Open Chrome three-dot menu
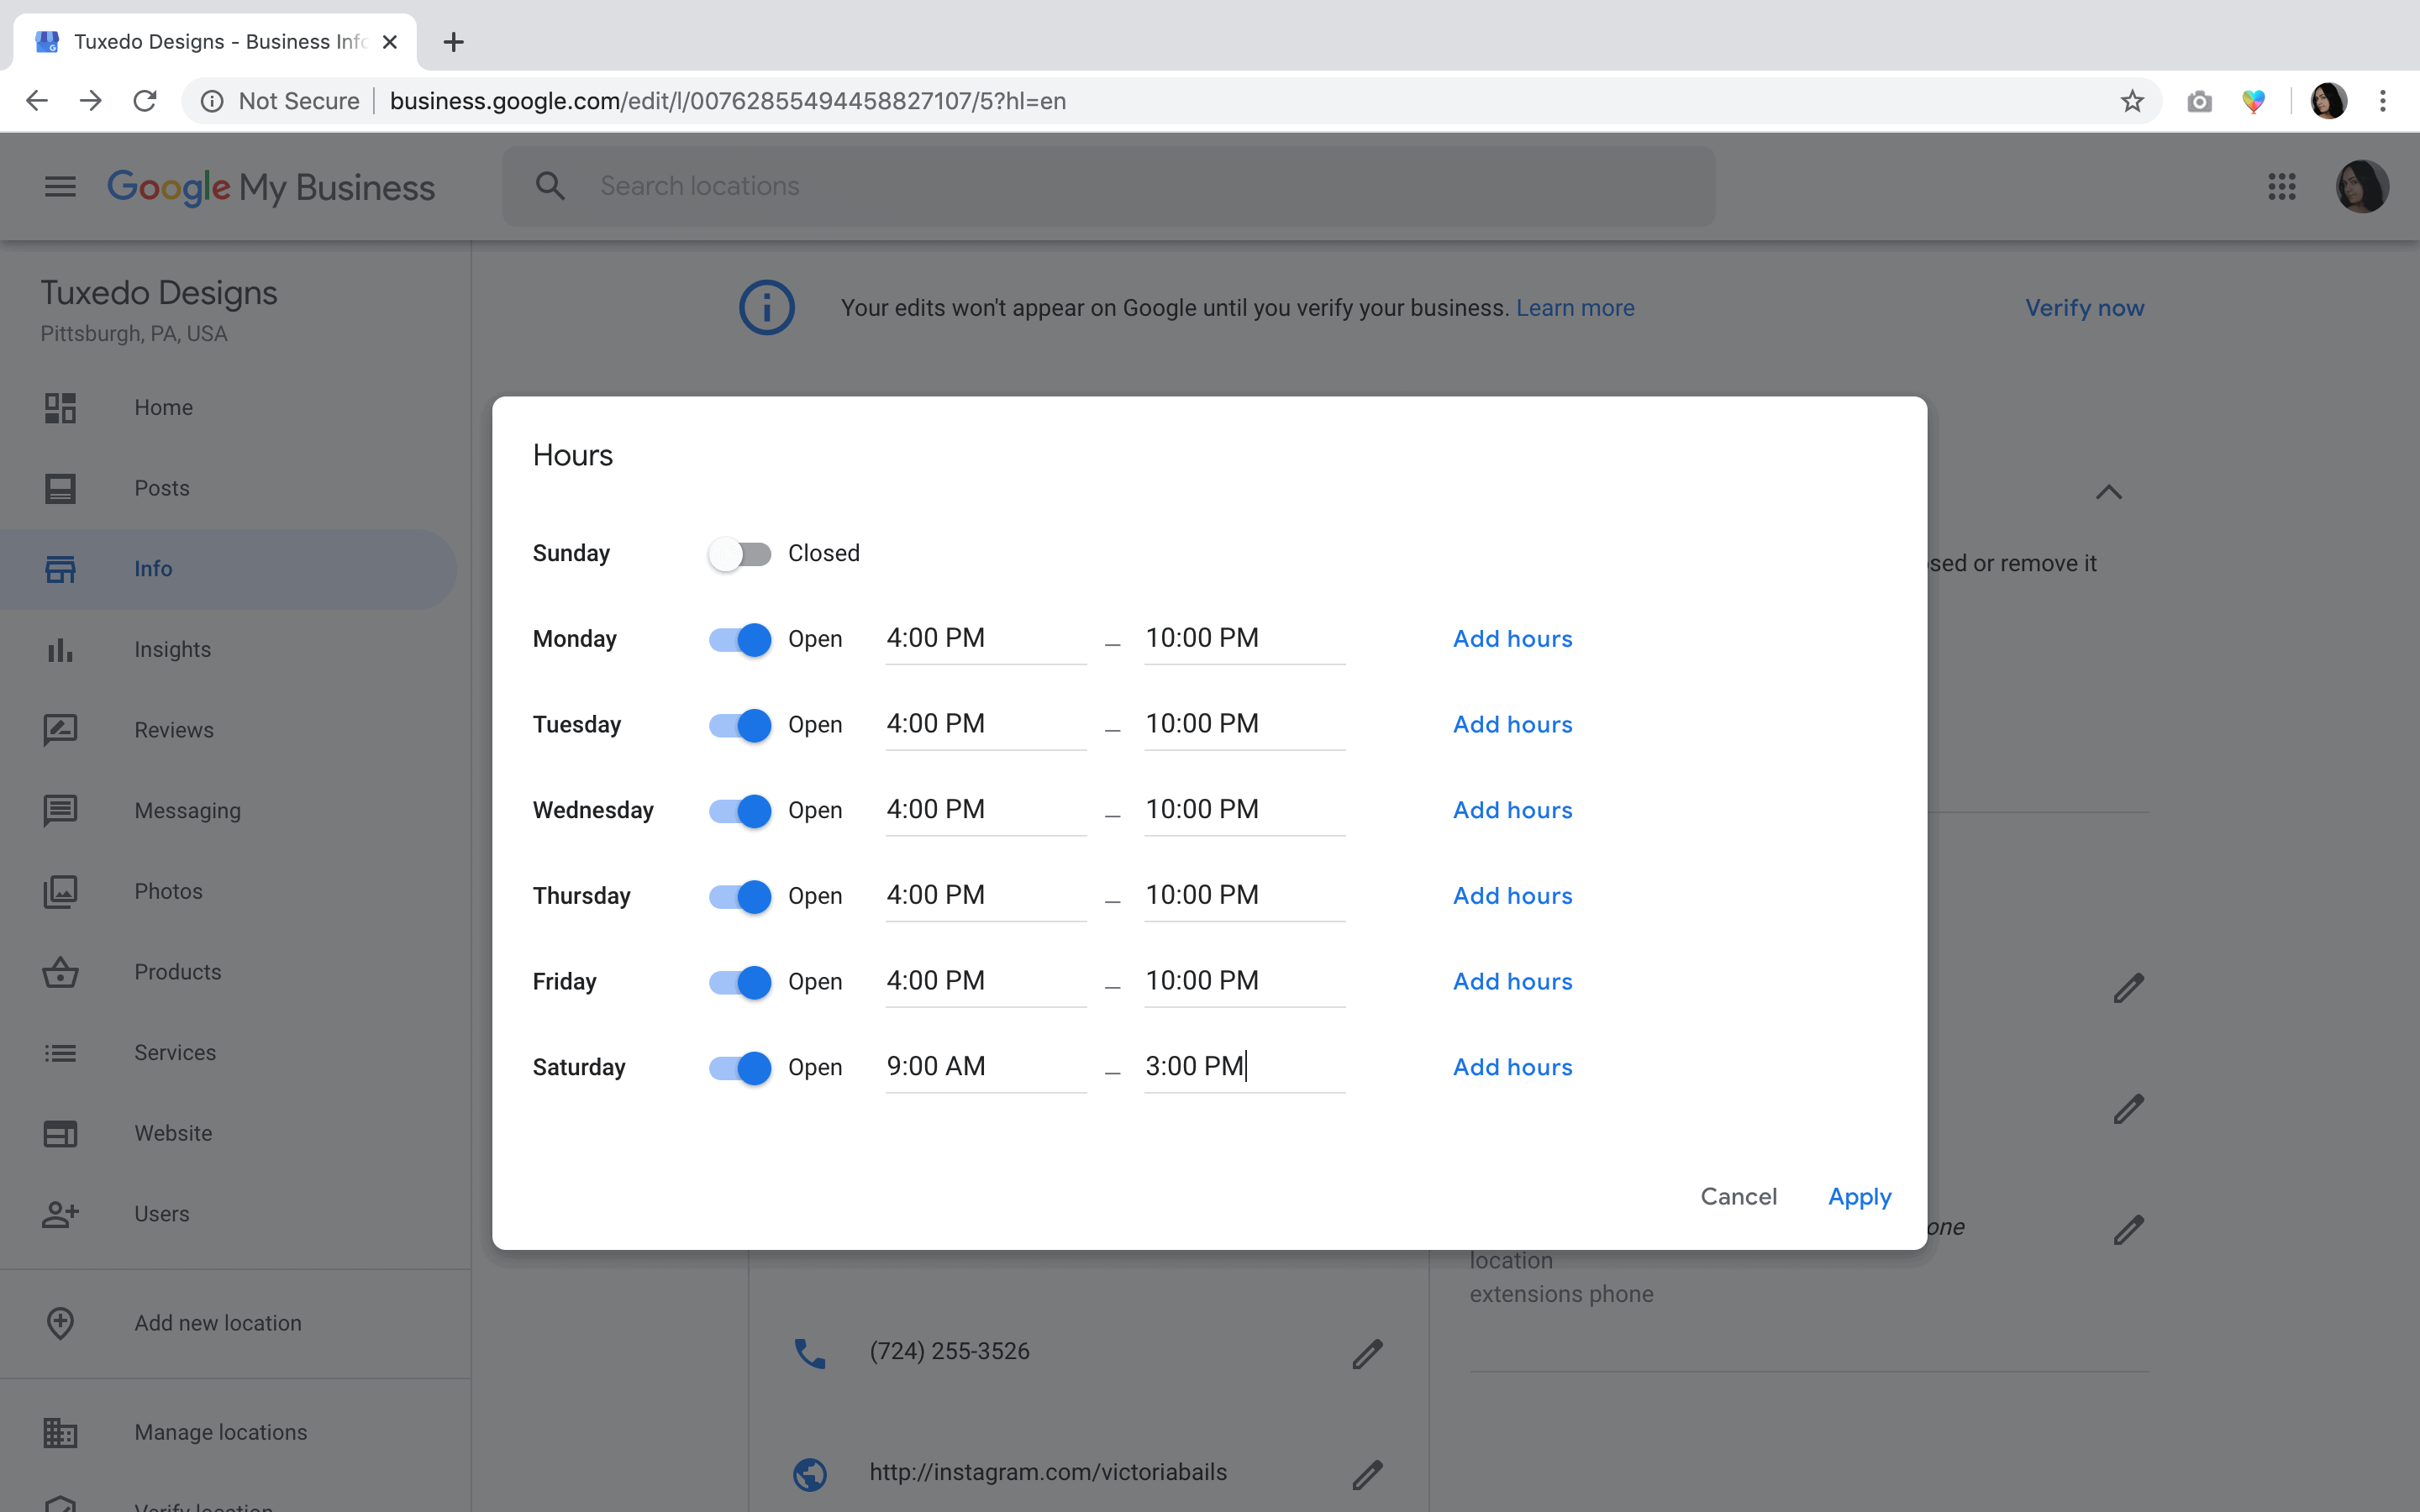The image size is (2420, 1512). [x=2383, y=101]
